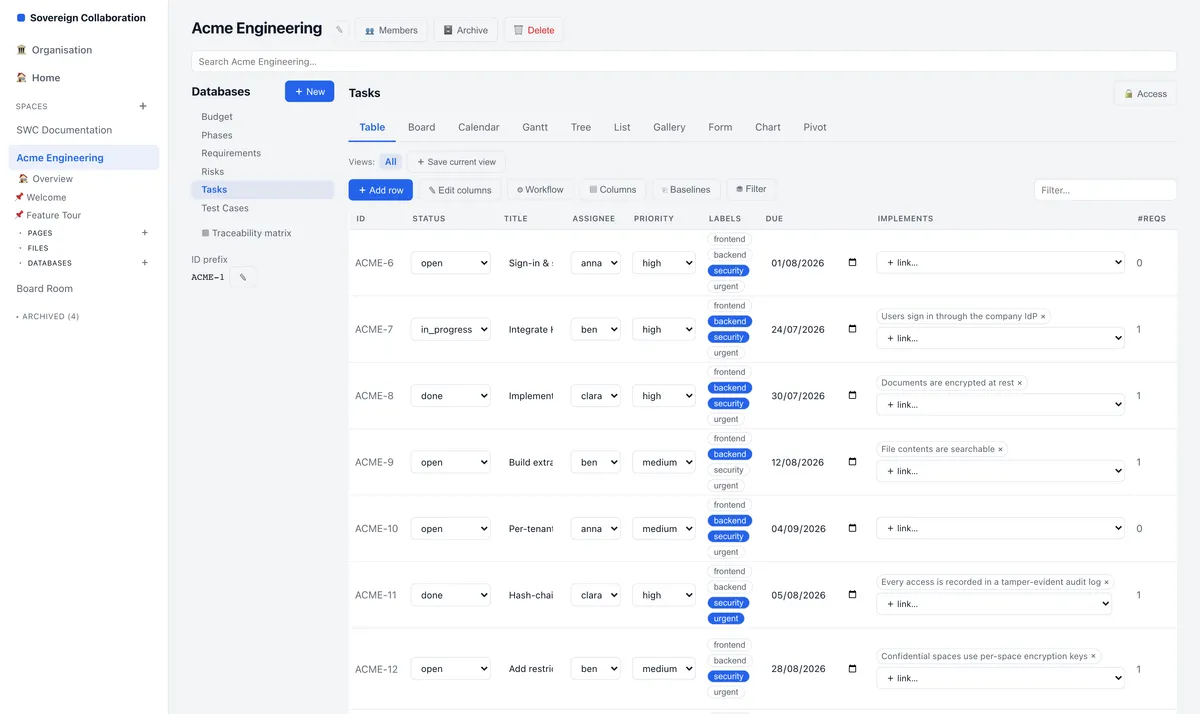Image resolution: width=1200 pixels, height=714 pixels.
Task: Click the pencil icon beside Acme Engineering title
Action: (x=339, y=30)
